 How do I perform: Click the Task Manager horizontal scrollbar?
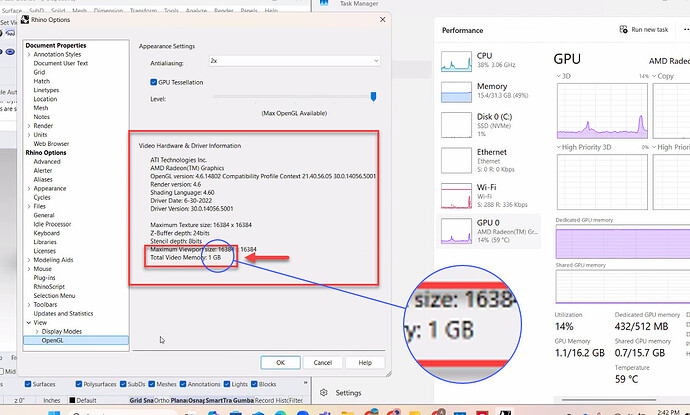pos(609,400)
